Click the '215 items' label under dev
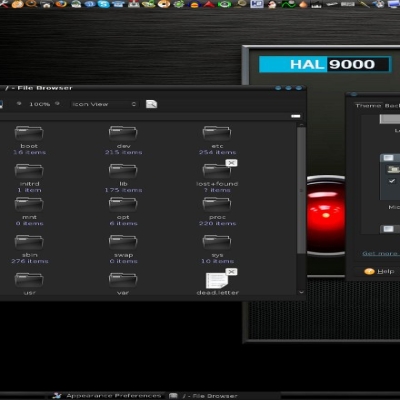The image size is (400, 400). (x=123, y=152)
